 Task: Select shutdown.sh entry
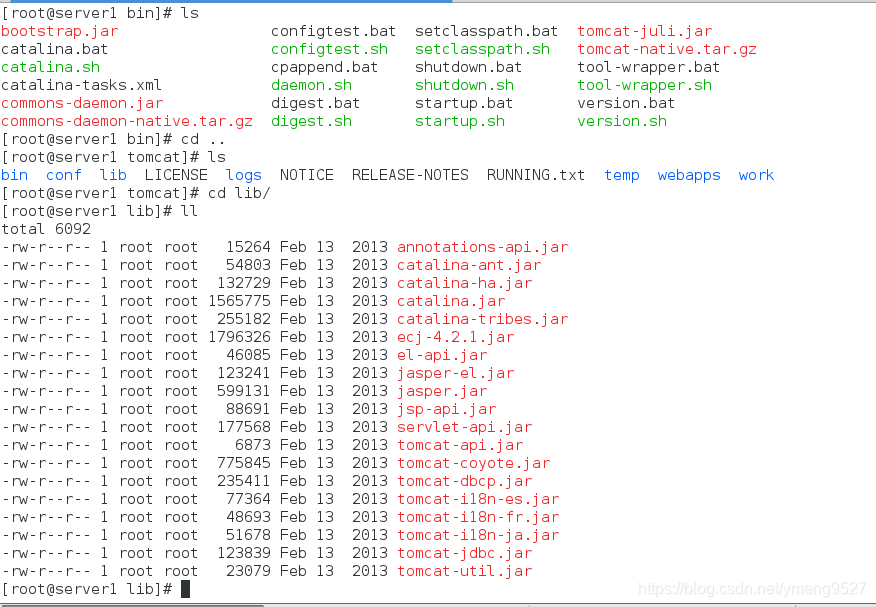pos(465,85)
